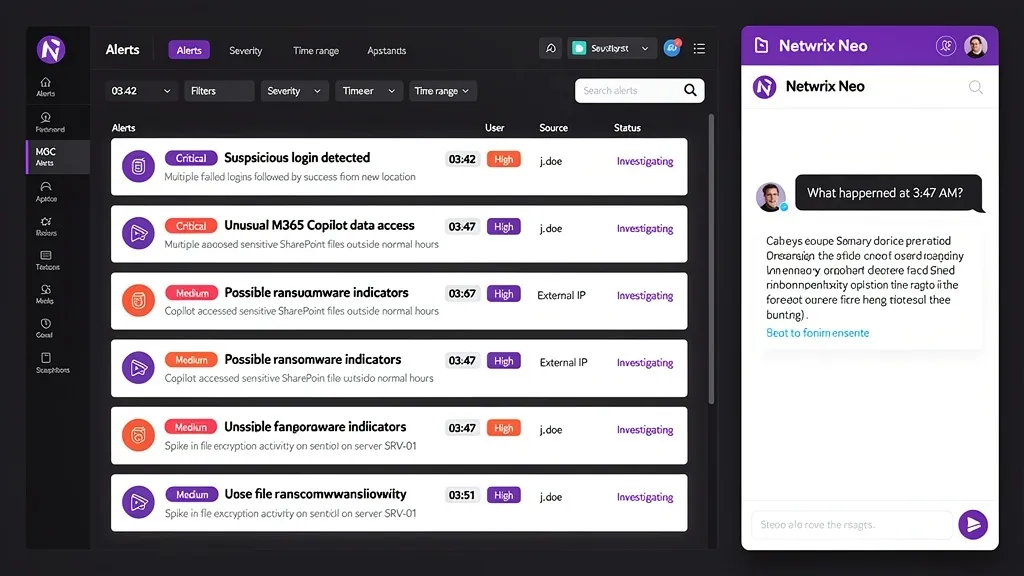Open the Apidoe sidebar icon
Screen dimensions: 1024x576
coord(46,191)
